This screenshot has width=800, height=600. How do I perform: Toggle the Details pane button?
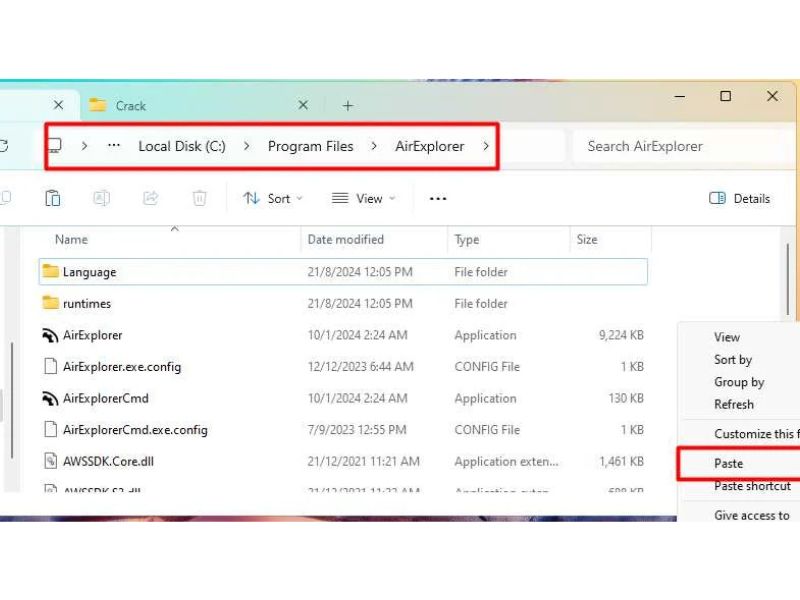739,198
